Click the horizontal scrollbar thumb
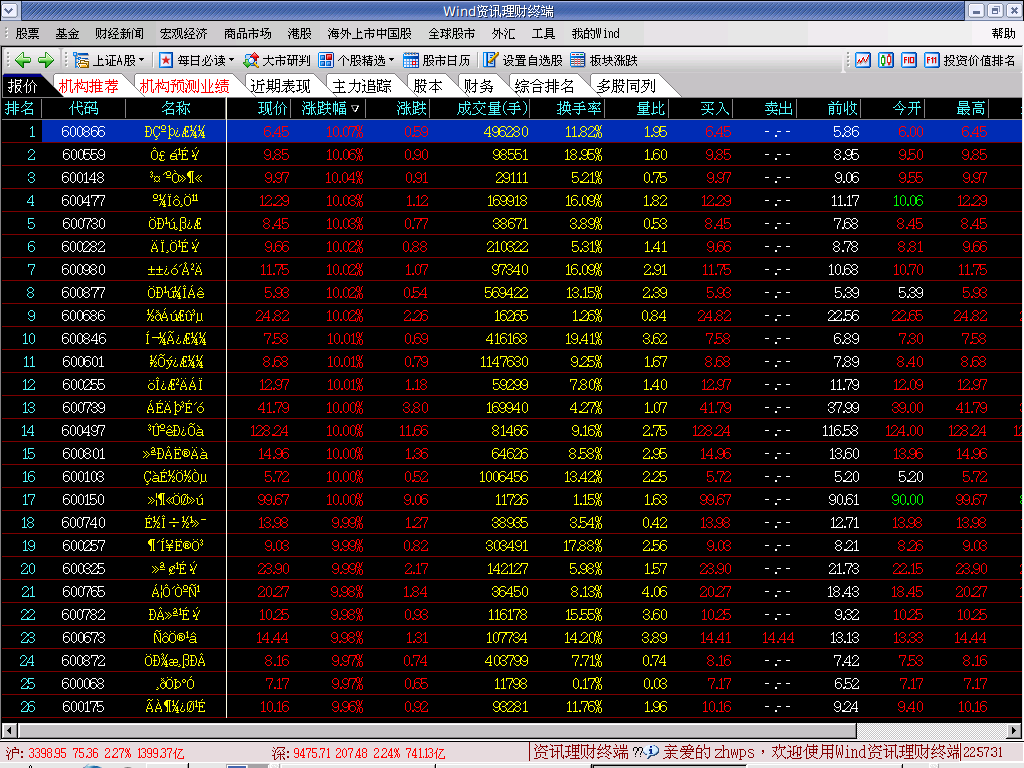This screenshot has width=1024, height=768. [437, 730]
